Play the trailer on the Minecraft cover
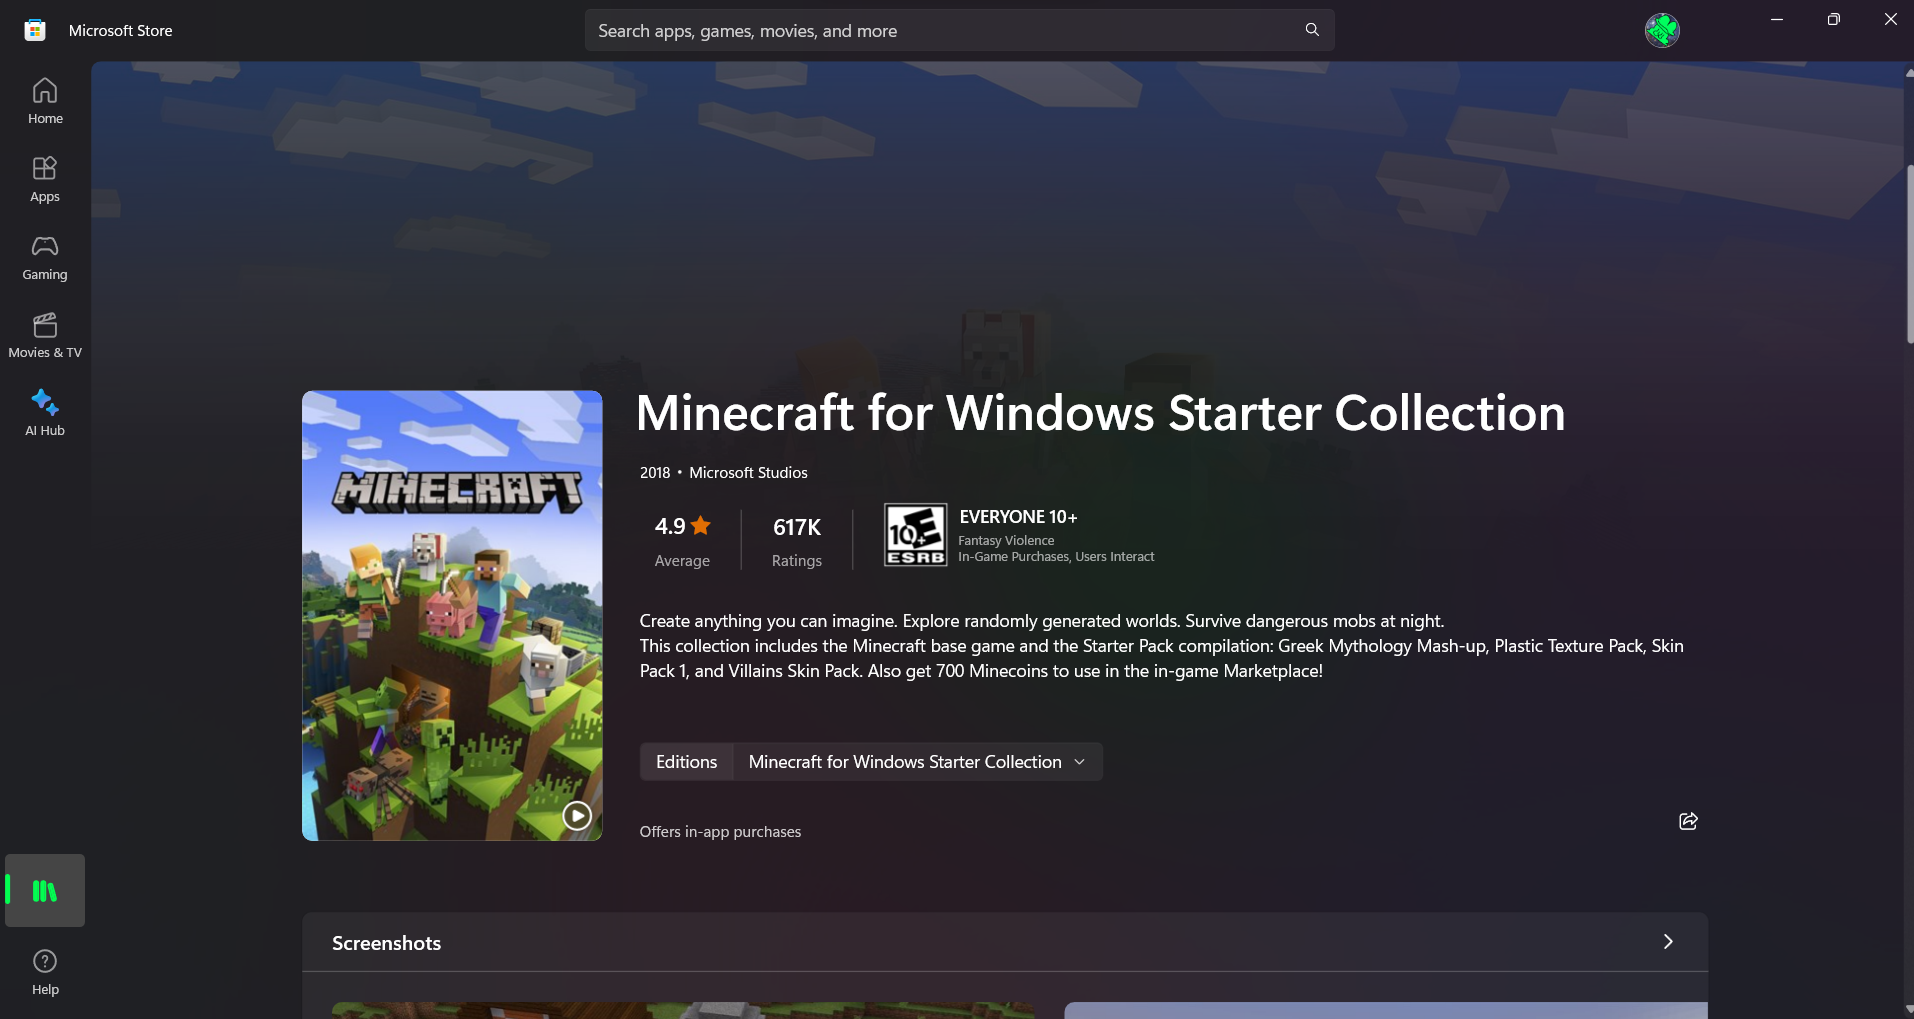Image resolution: width=1914 pixels, height=1019 pixels. (577, 815)
